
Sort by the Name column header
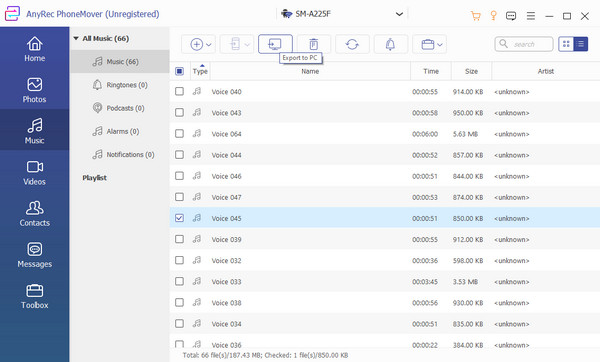(310, 71)
